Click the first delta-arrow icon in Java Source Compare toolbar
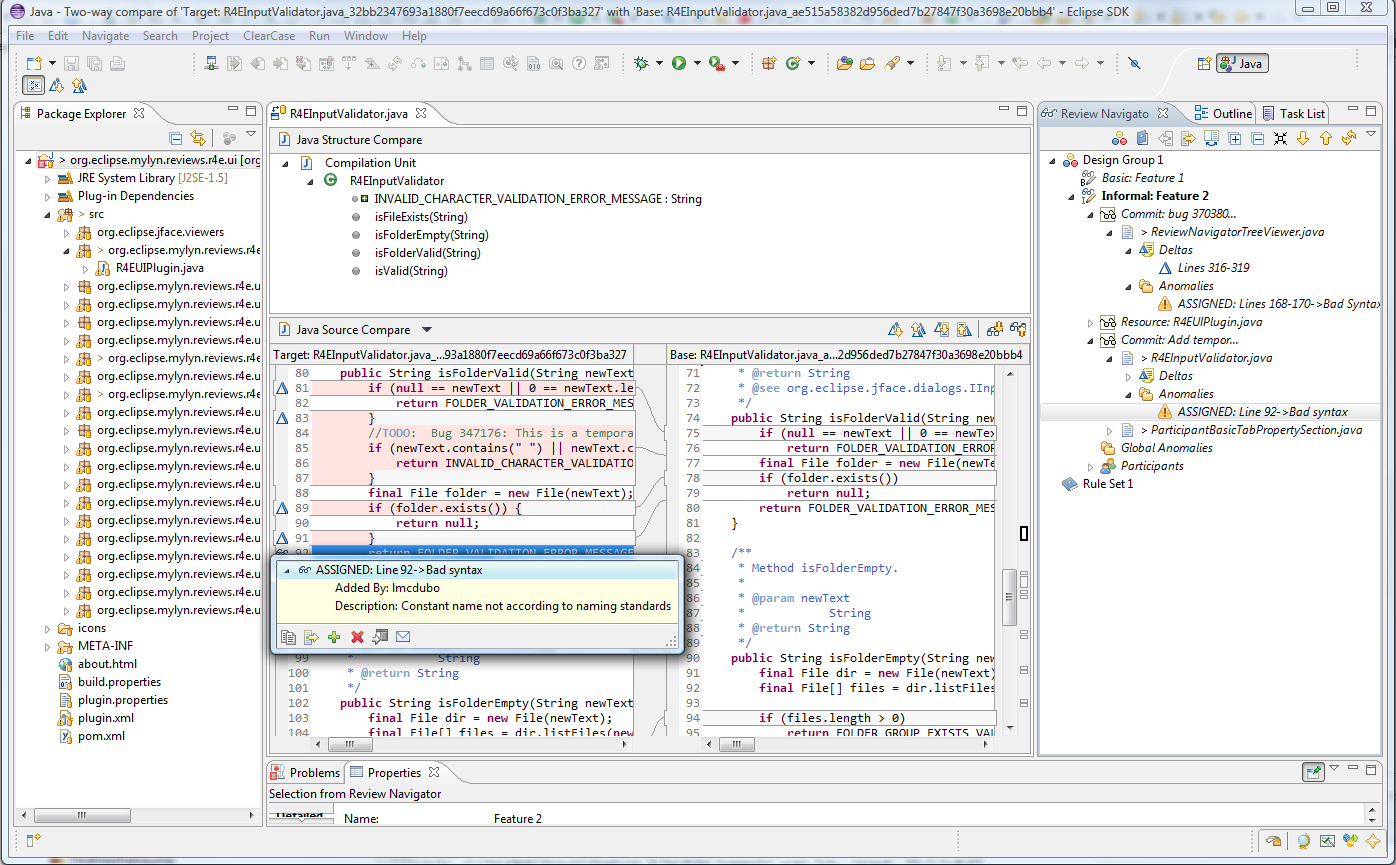The image size is (1396, 865). pyautogui.click(x=895, y=329)
